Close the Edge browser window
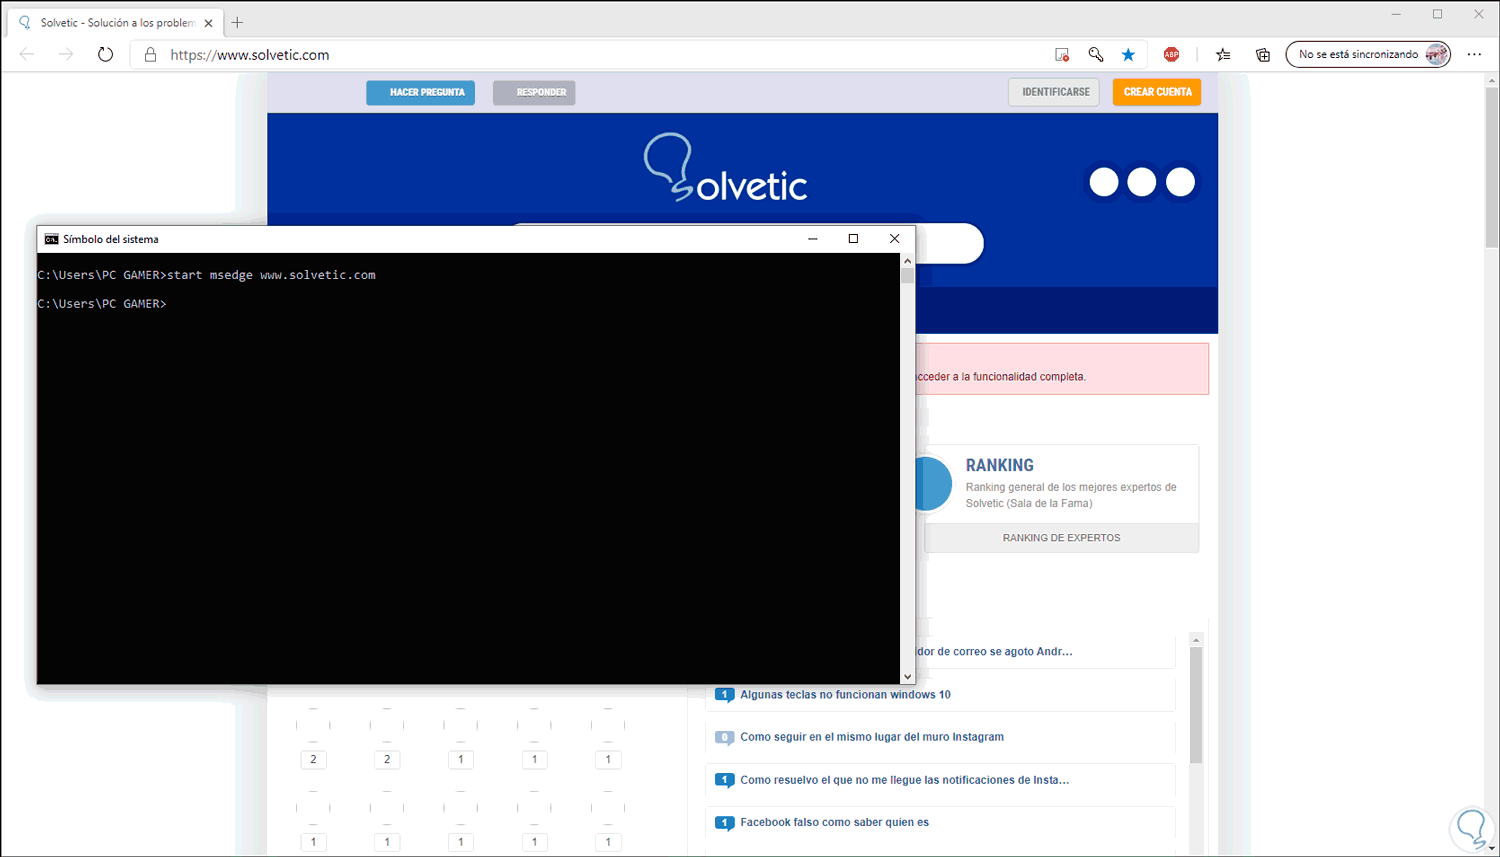 point(1478,14)
